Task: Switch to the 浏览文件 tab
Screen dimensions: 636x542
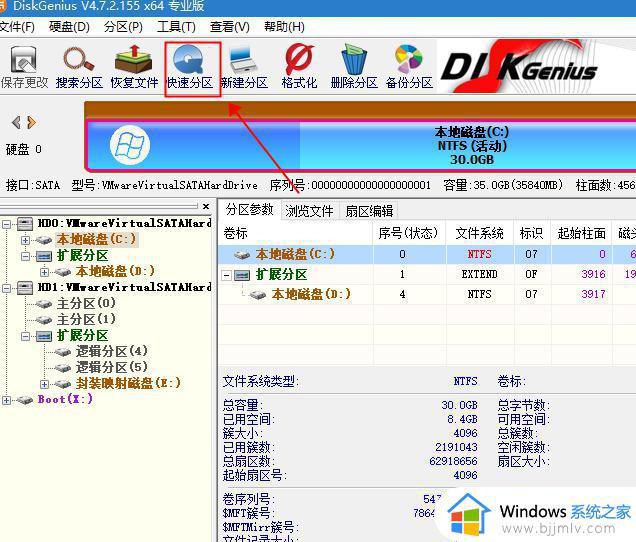Action: pos(309,211)
